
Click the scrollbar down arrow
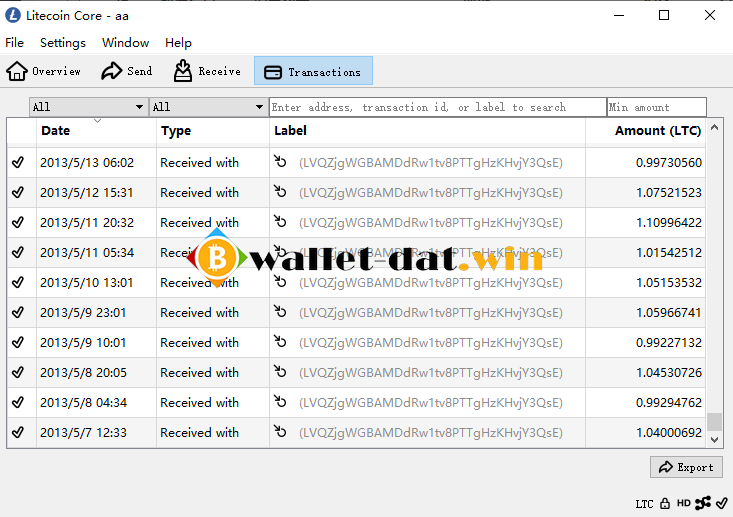tap(714, 439)
